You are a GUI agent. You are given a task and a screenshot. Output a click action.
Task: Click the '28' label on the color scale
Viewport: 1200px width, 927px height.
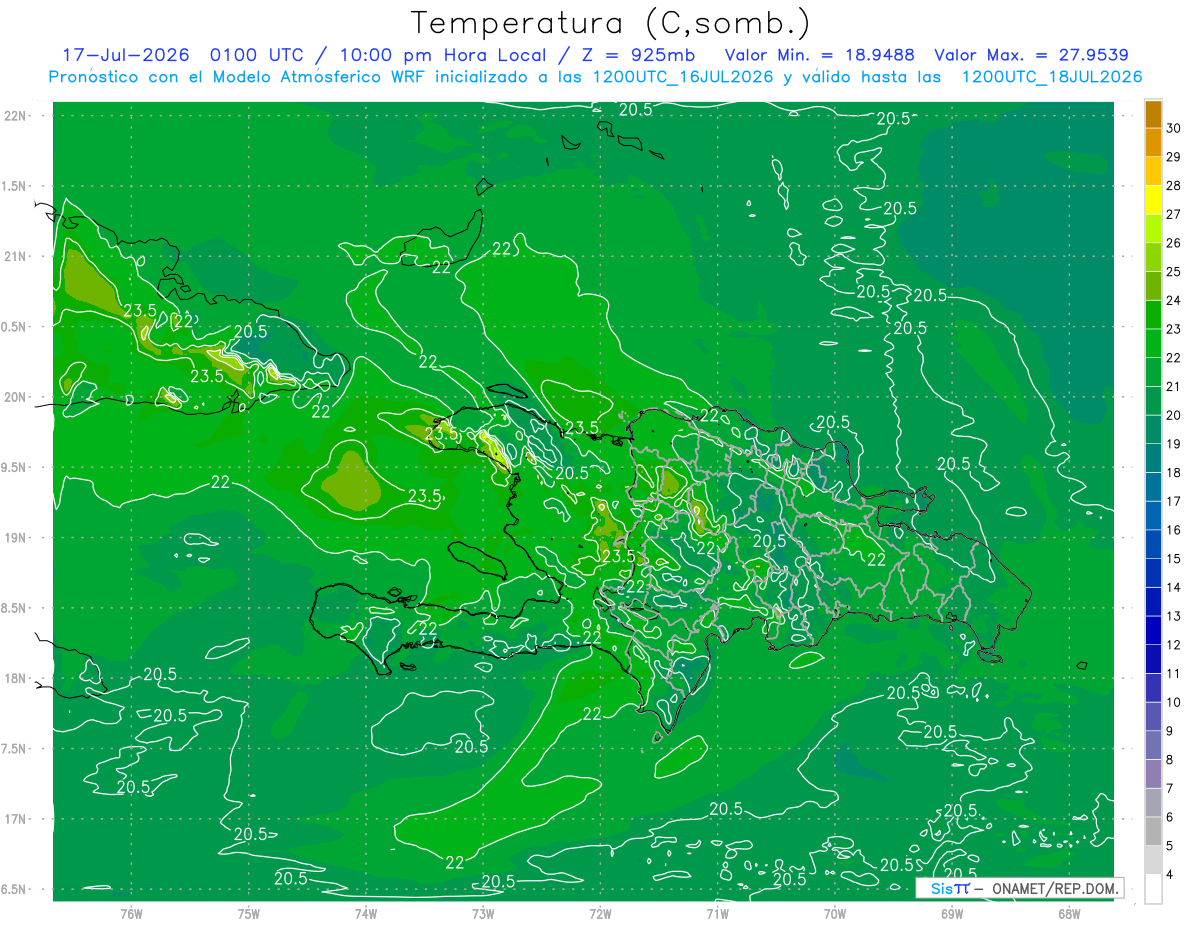click(x=1174, y=186)
